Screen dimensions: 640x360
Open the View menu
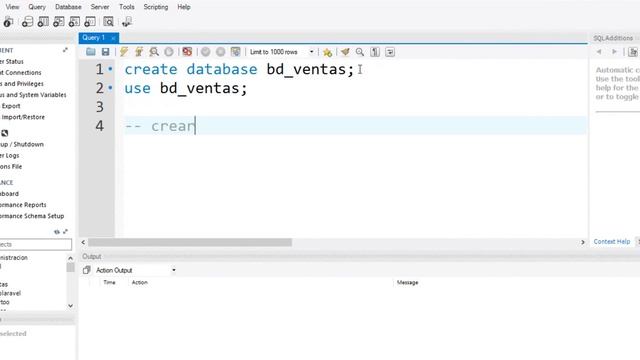tap(12, 7)
